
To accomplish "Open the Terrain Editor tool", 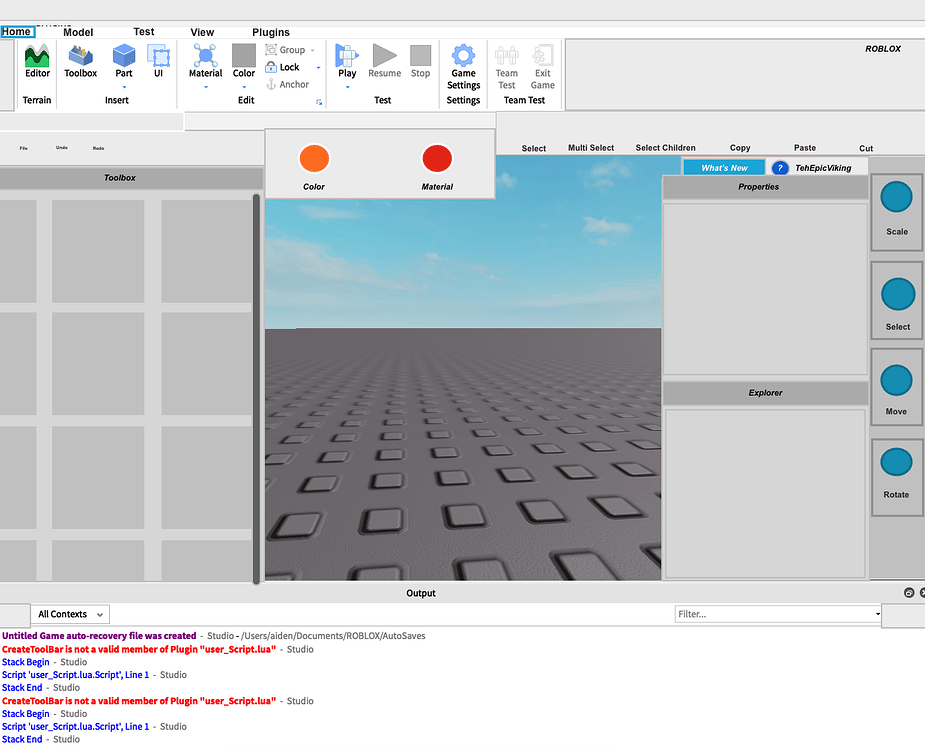I will (x=37, y=61).
